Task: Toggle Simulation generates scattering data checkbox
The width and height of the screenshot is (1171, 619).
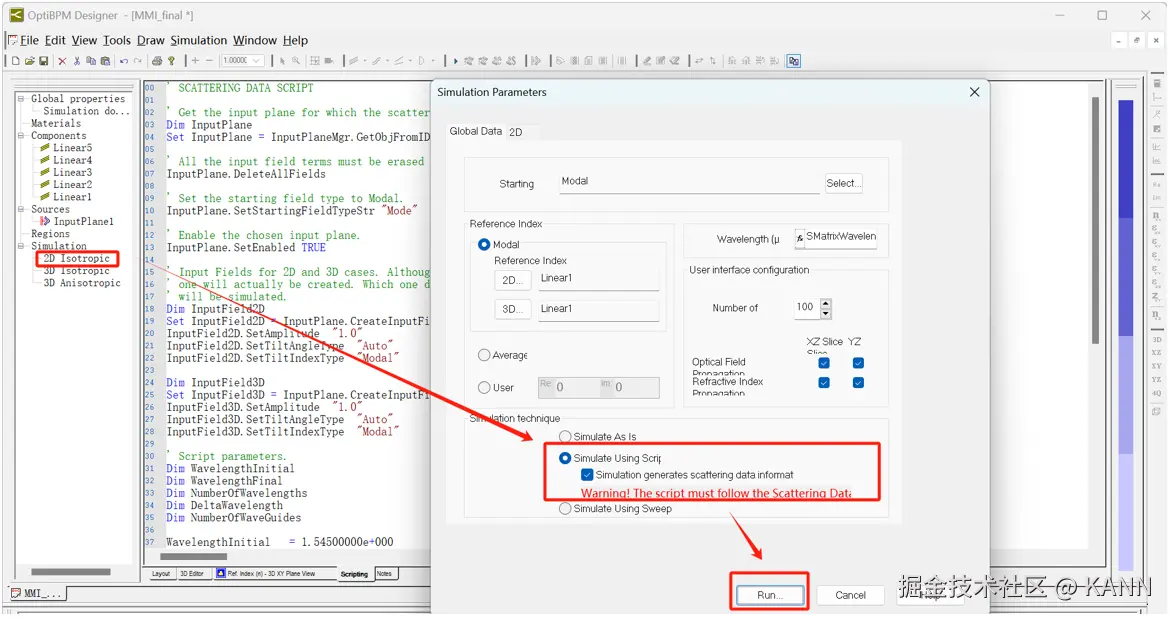Action: tap(587, 475)
